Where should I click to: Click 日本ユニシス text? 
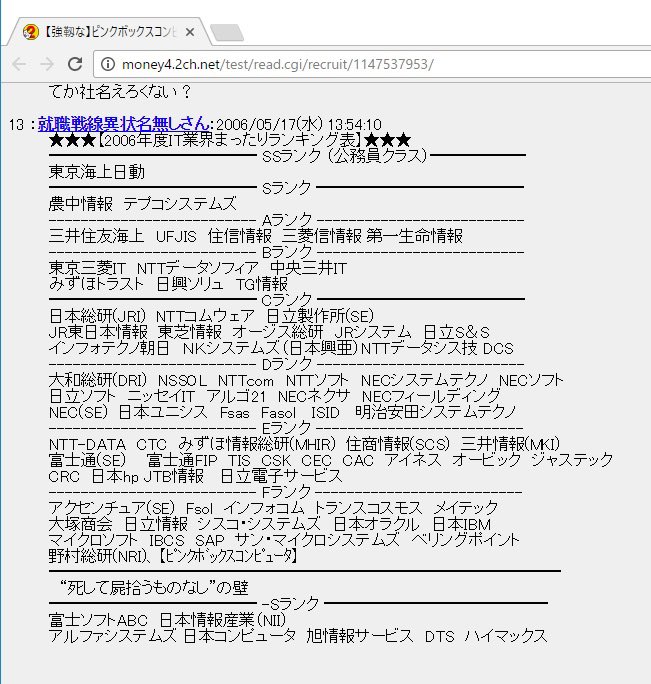(x=162, y=412)
